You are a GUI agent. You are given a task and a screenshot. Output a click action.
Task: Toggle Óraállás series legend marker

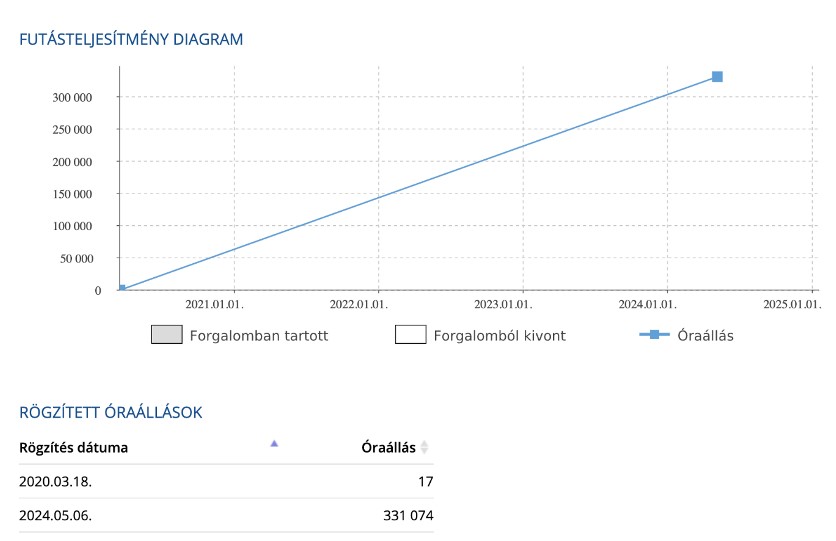click(654, 335)
